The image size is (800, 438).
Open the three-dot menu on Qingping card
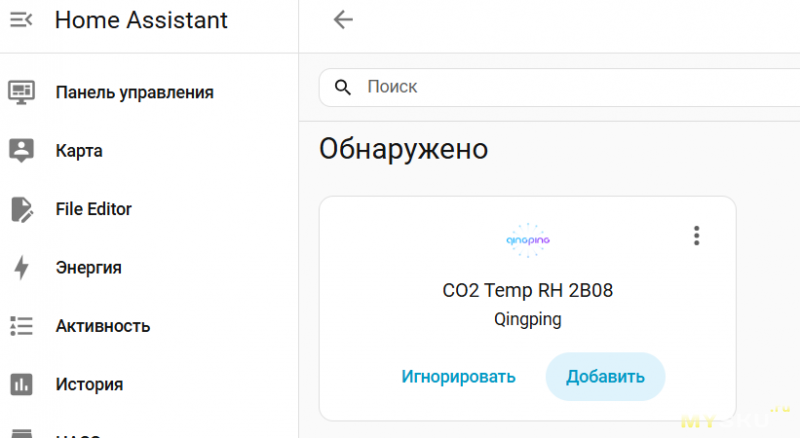(697, 236)
